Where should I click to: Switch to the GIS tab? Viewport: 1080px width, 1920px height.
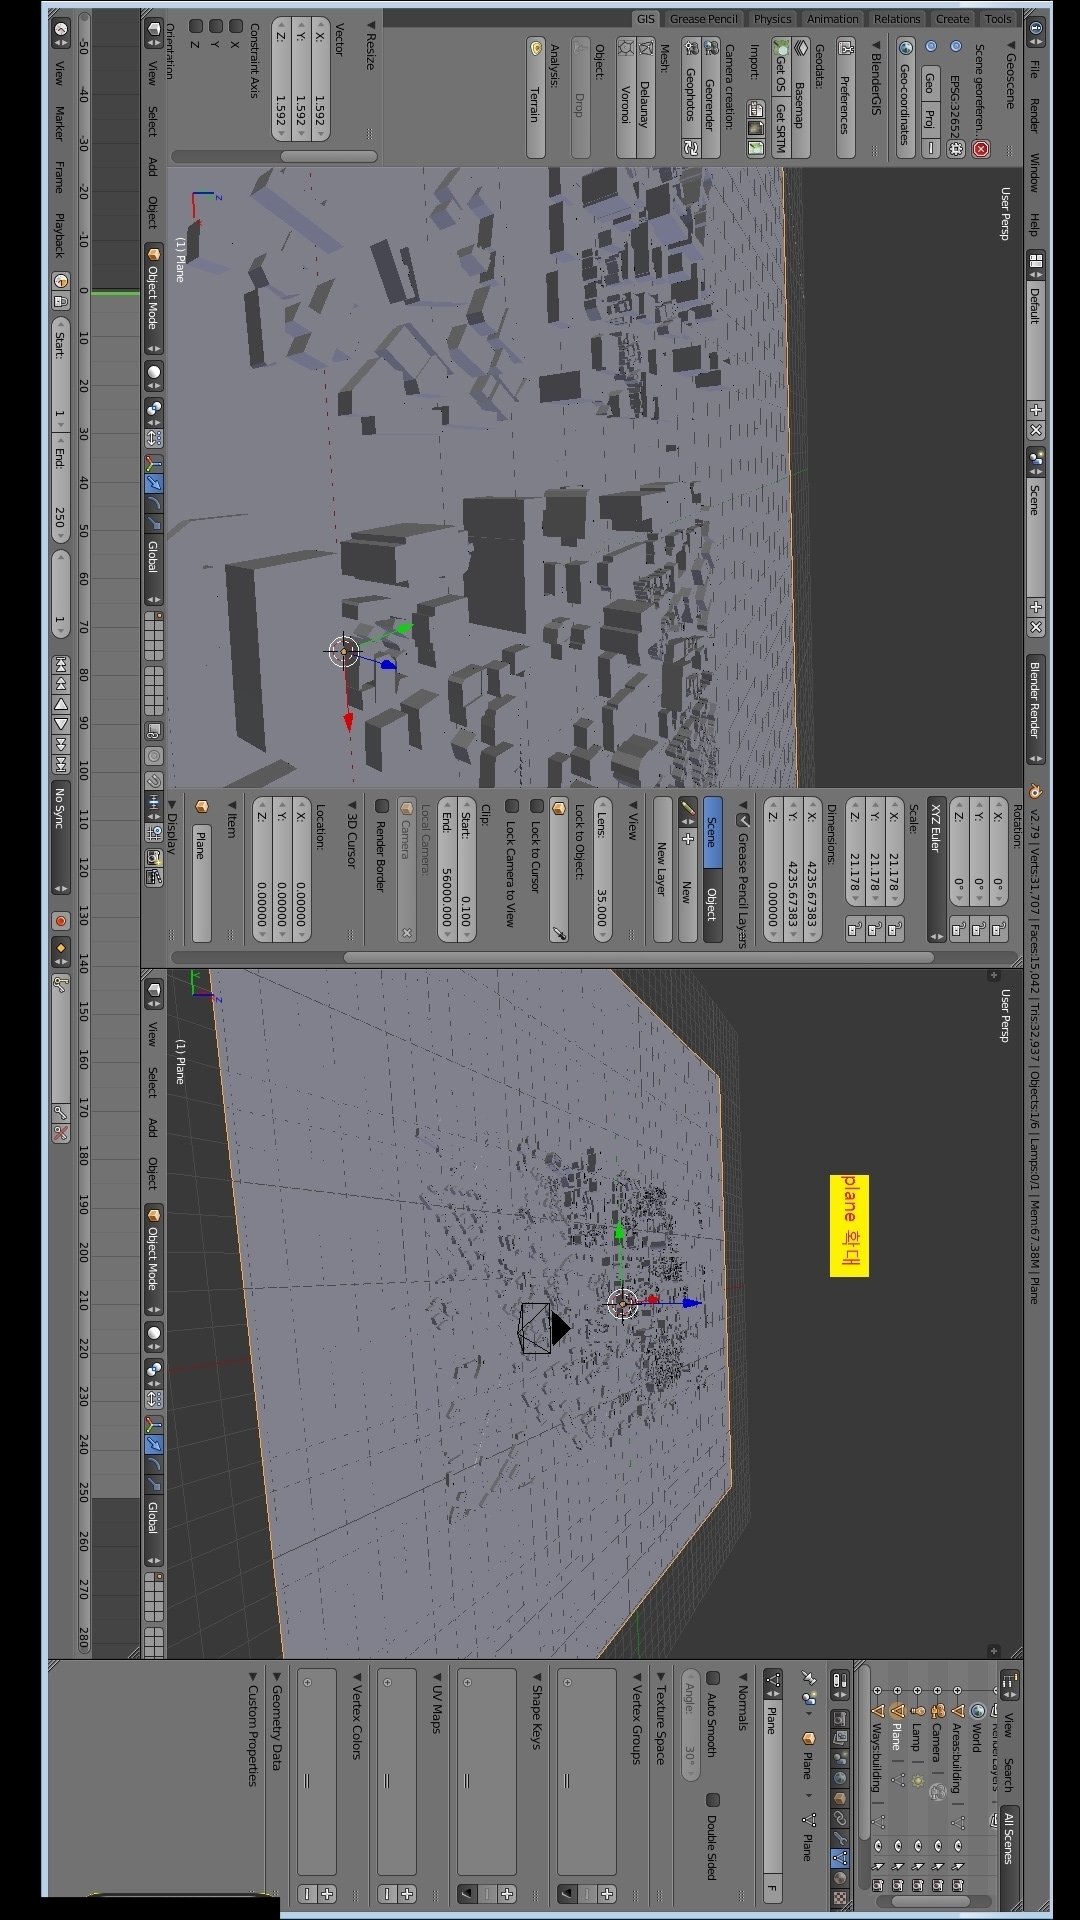[646, 19]
